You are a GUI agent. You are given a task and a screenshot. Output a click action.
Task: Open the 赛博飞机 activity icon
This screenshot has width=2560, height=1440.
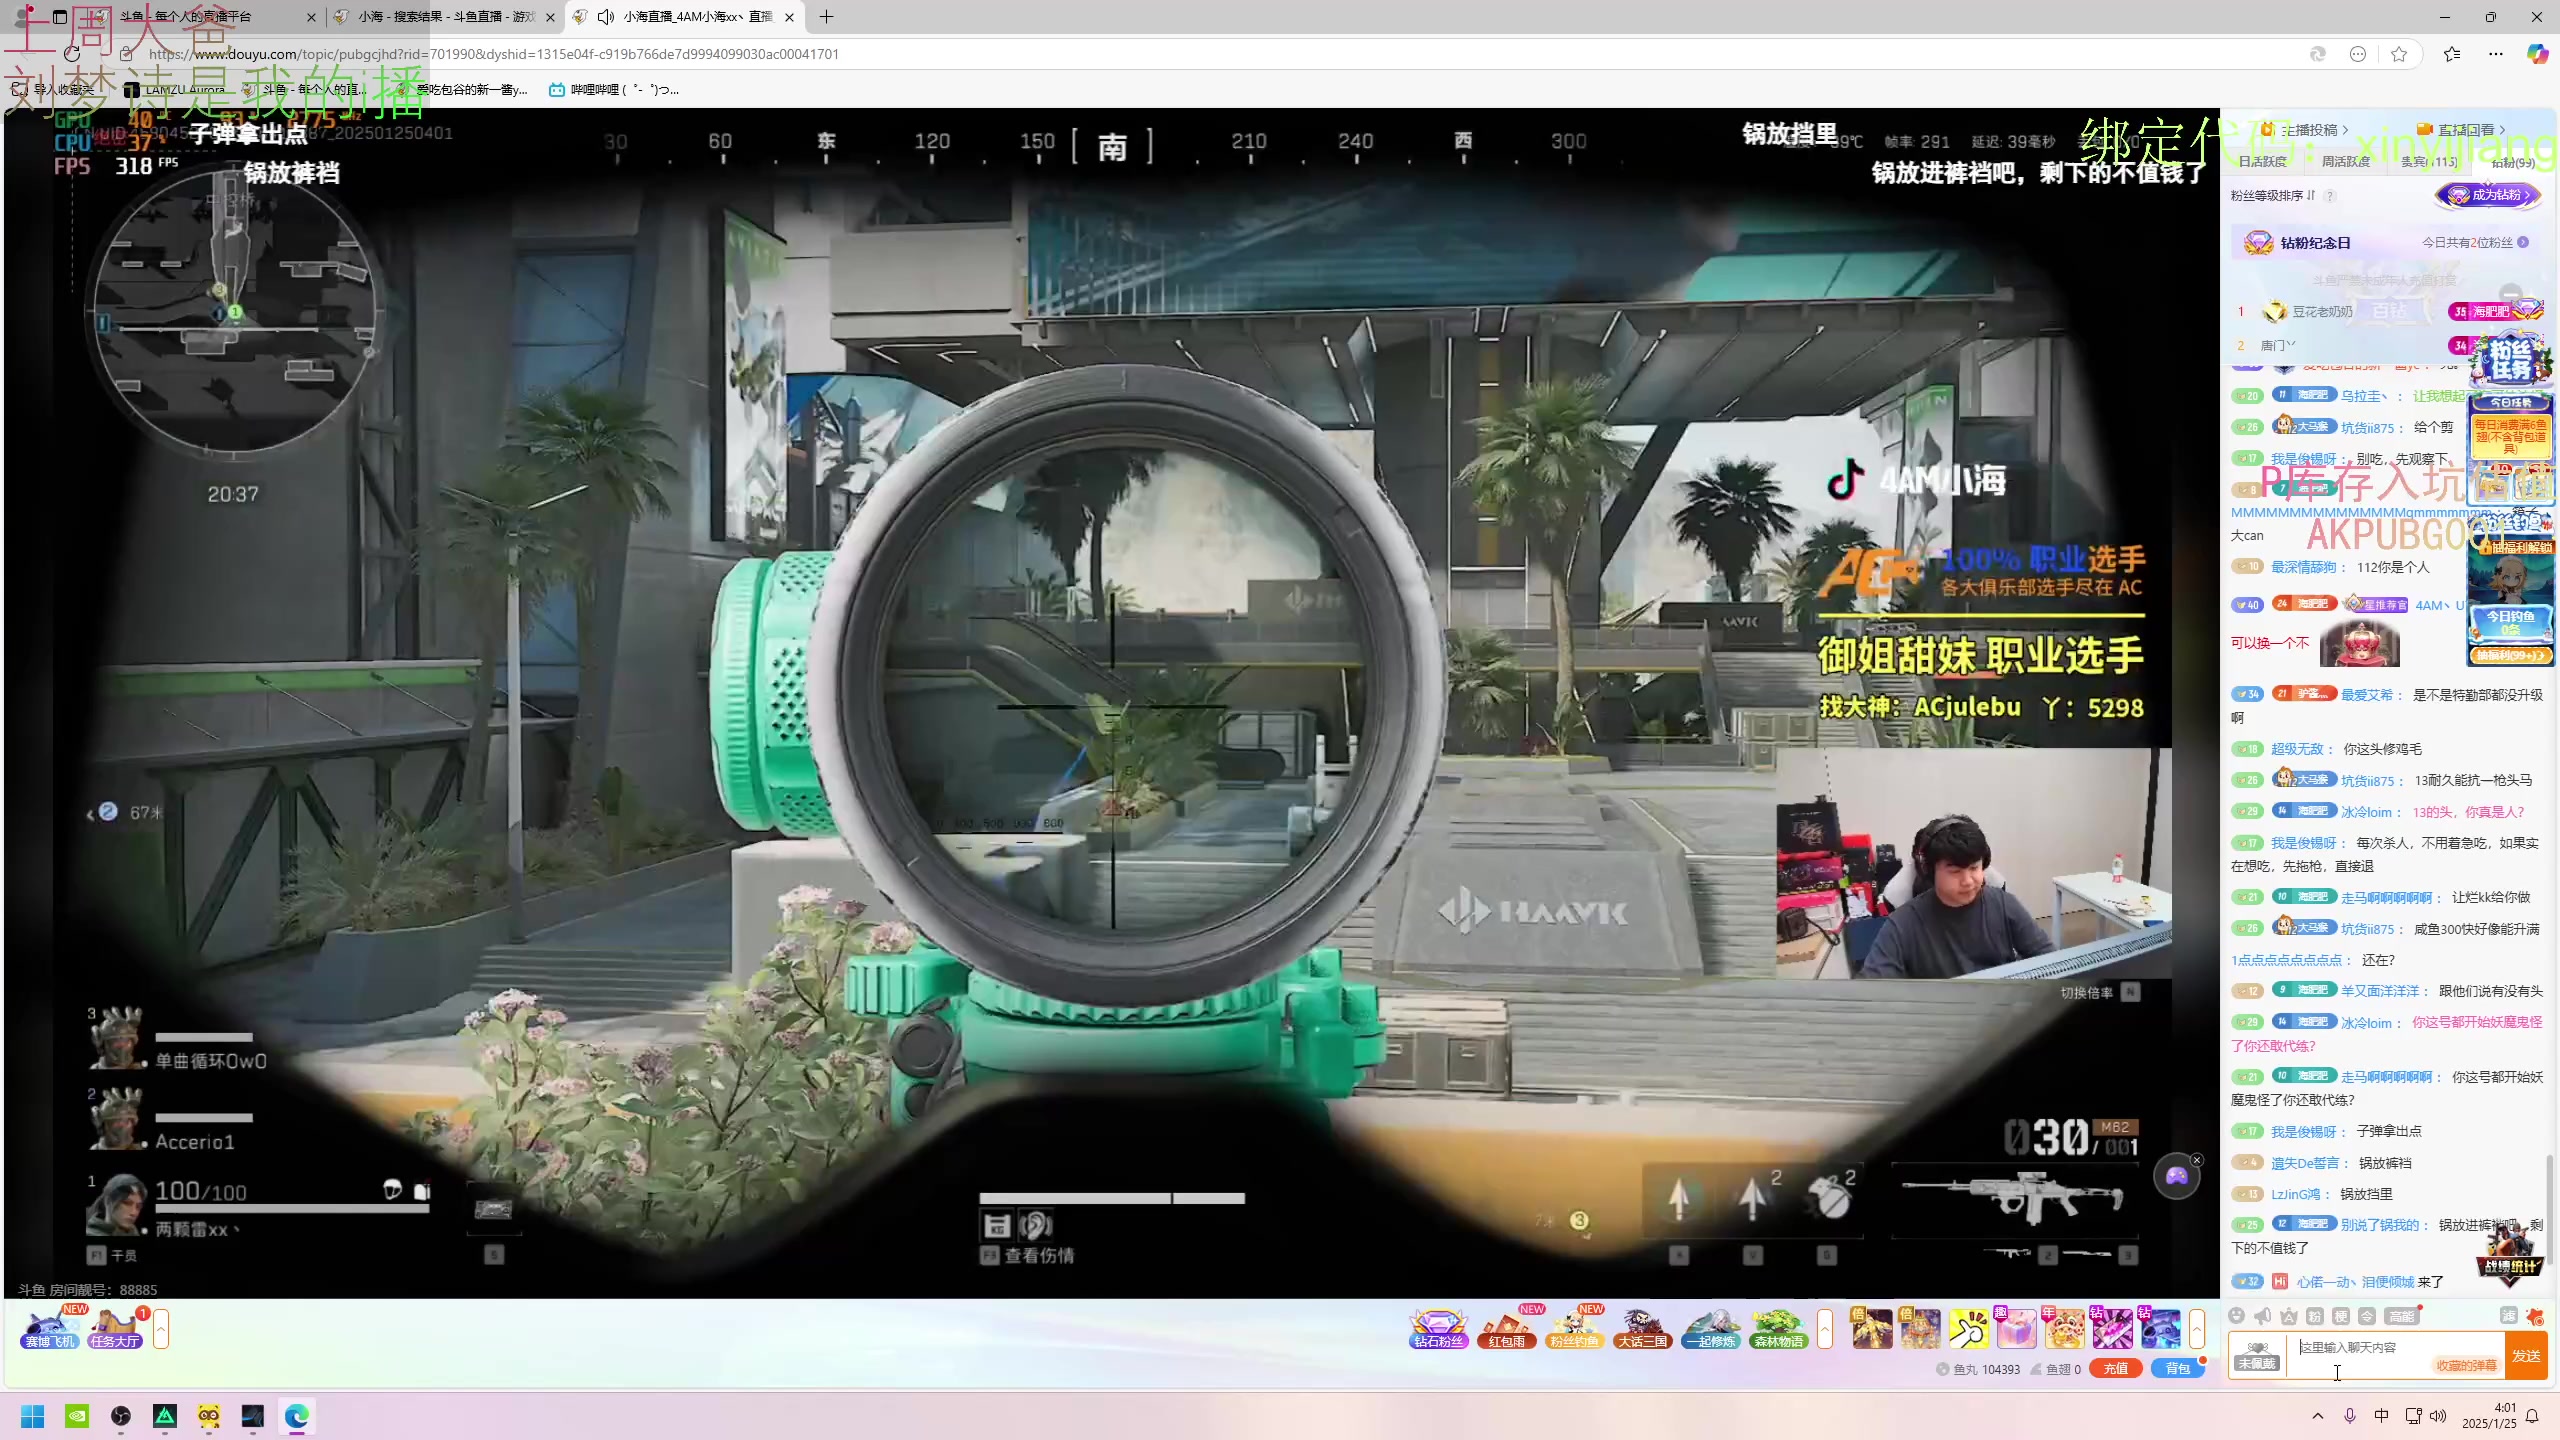click(x=50, y=1329)
